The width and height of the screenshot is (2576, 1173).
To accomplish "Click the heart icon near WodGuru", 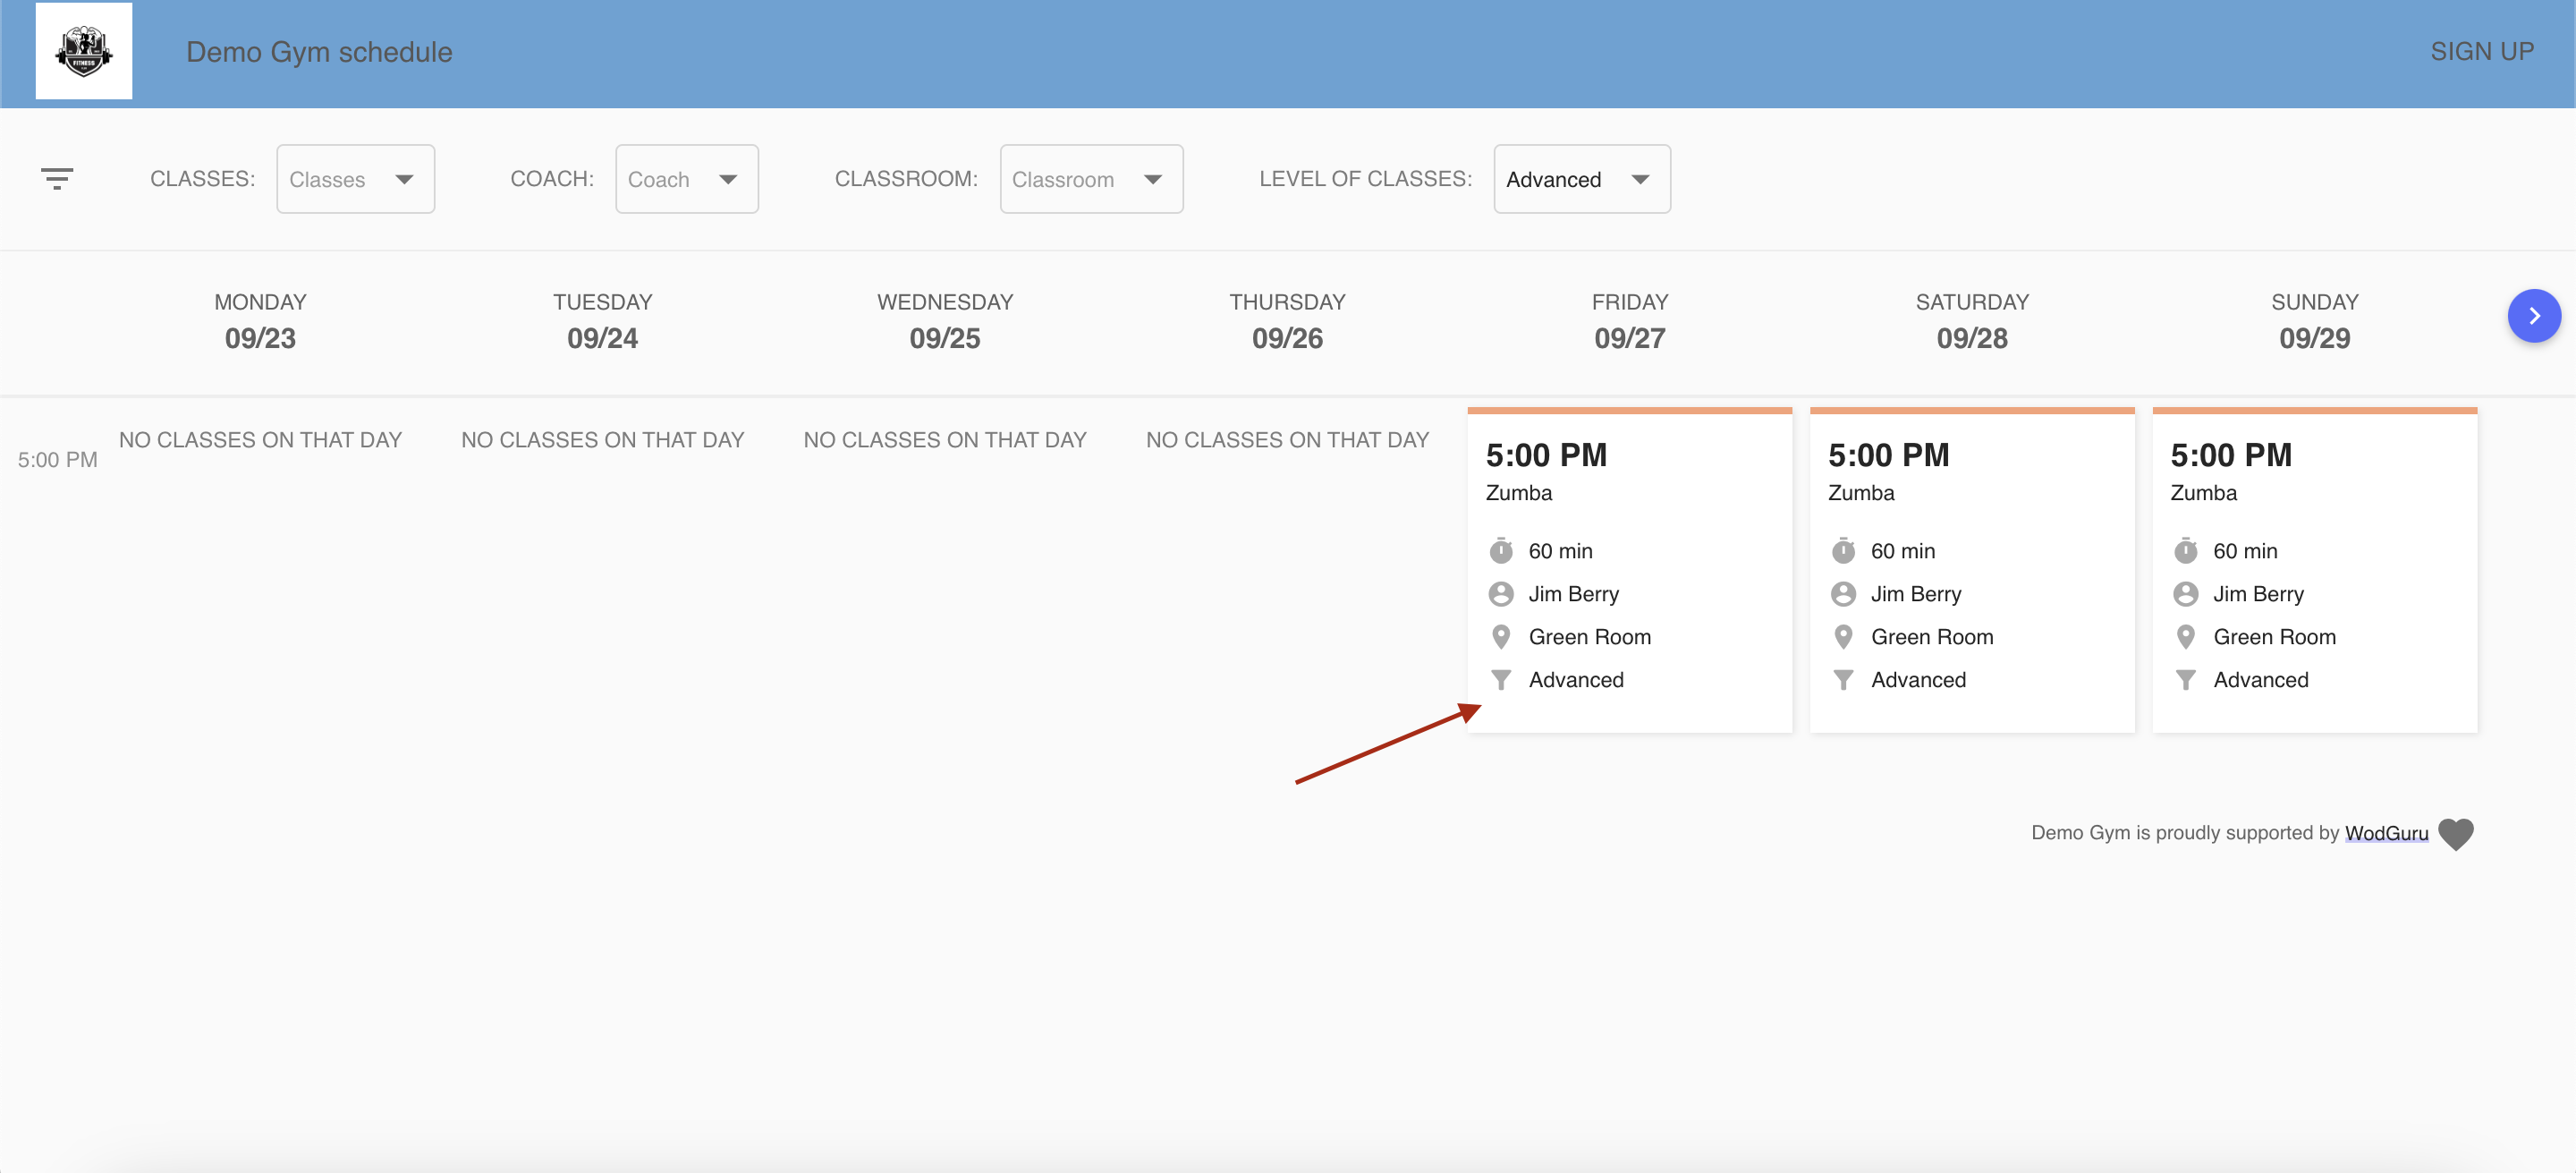I will point(2455,833).
